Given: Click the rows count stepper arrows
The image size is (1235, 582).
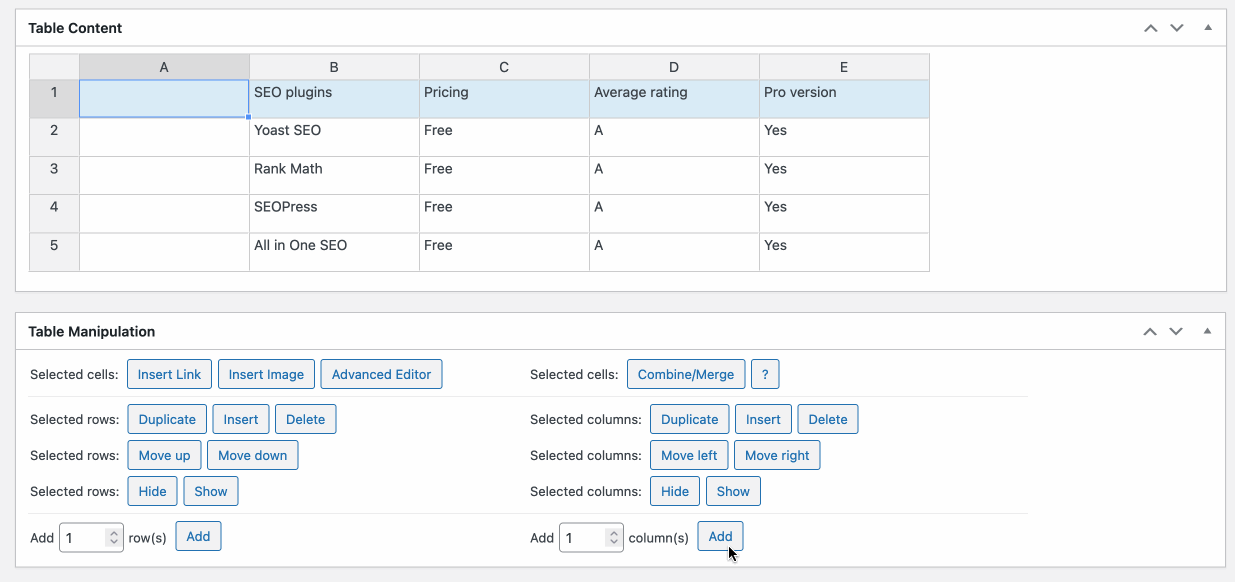Looking at the screenshot, I should point(113,537).
